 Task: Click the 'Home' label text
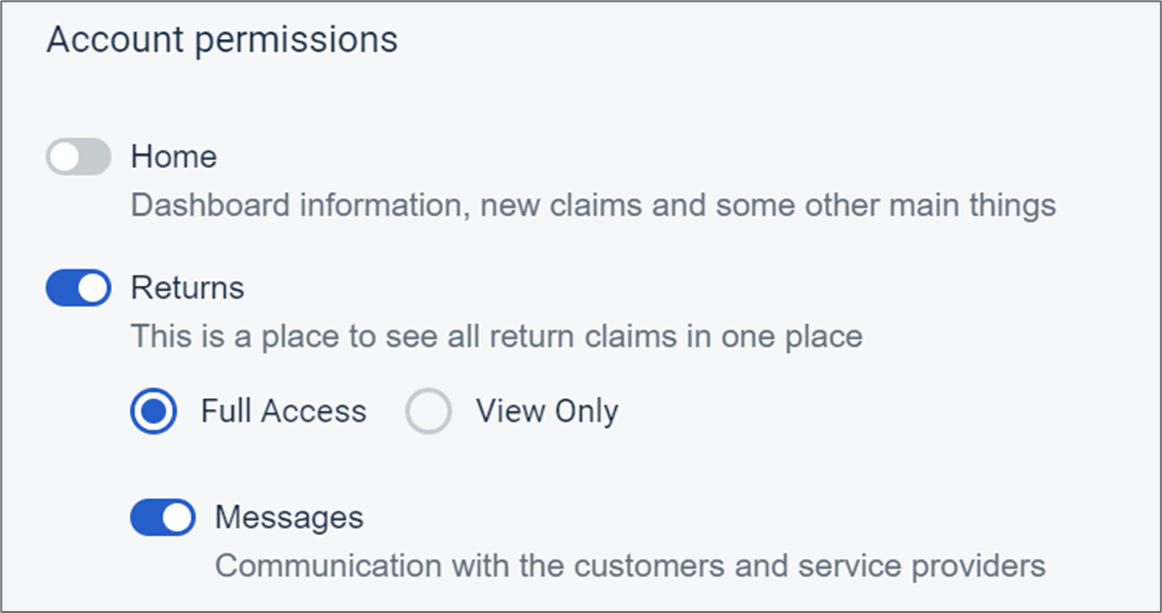click(x=174, y=157)
